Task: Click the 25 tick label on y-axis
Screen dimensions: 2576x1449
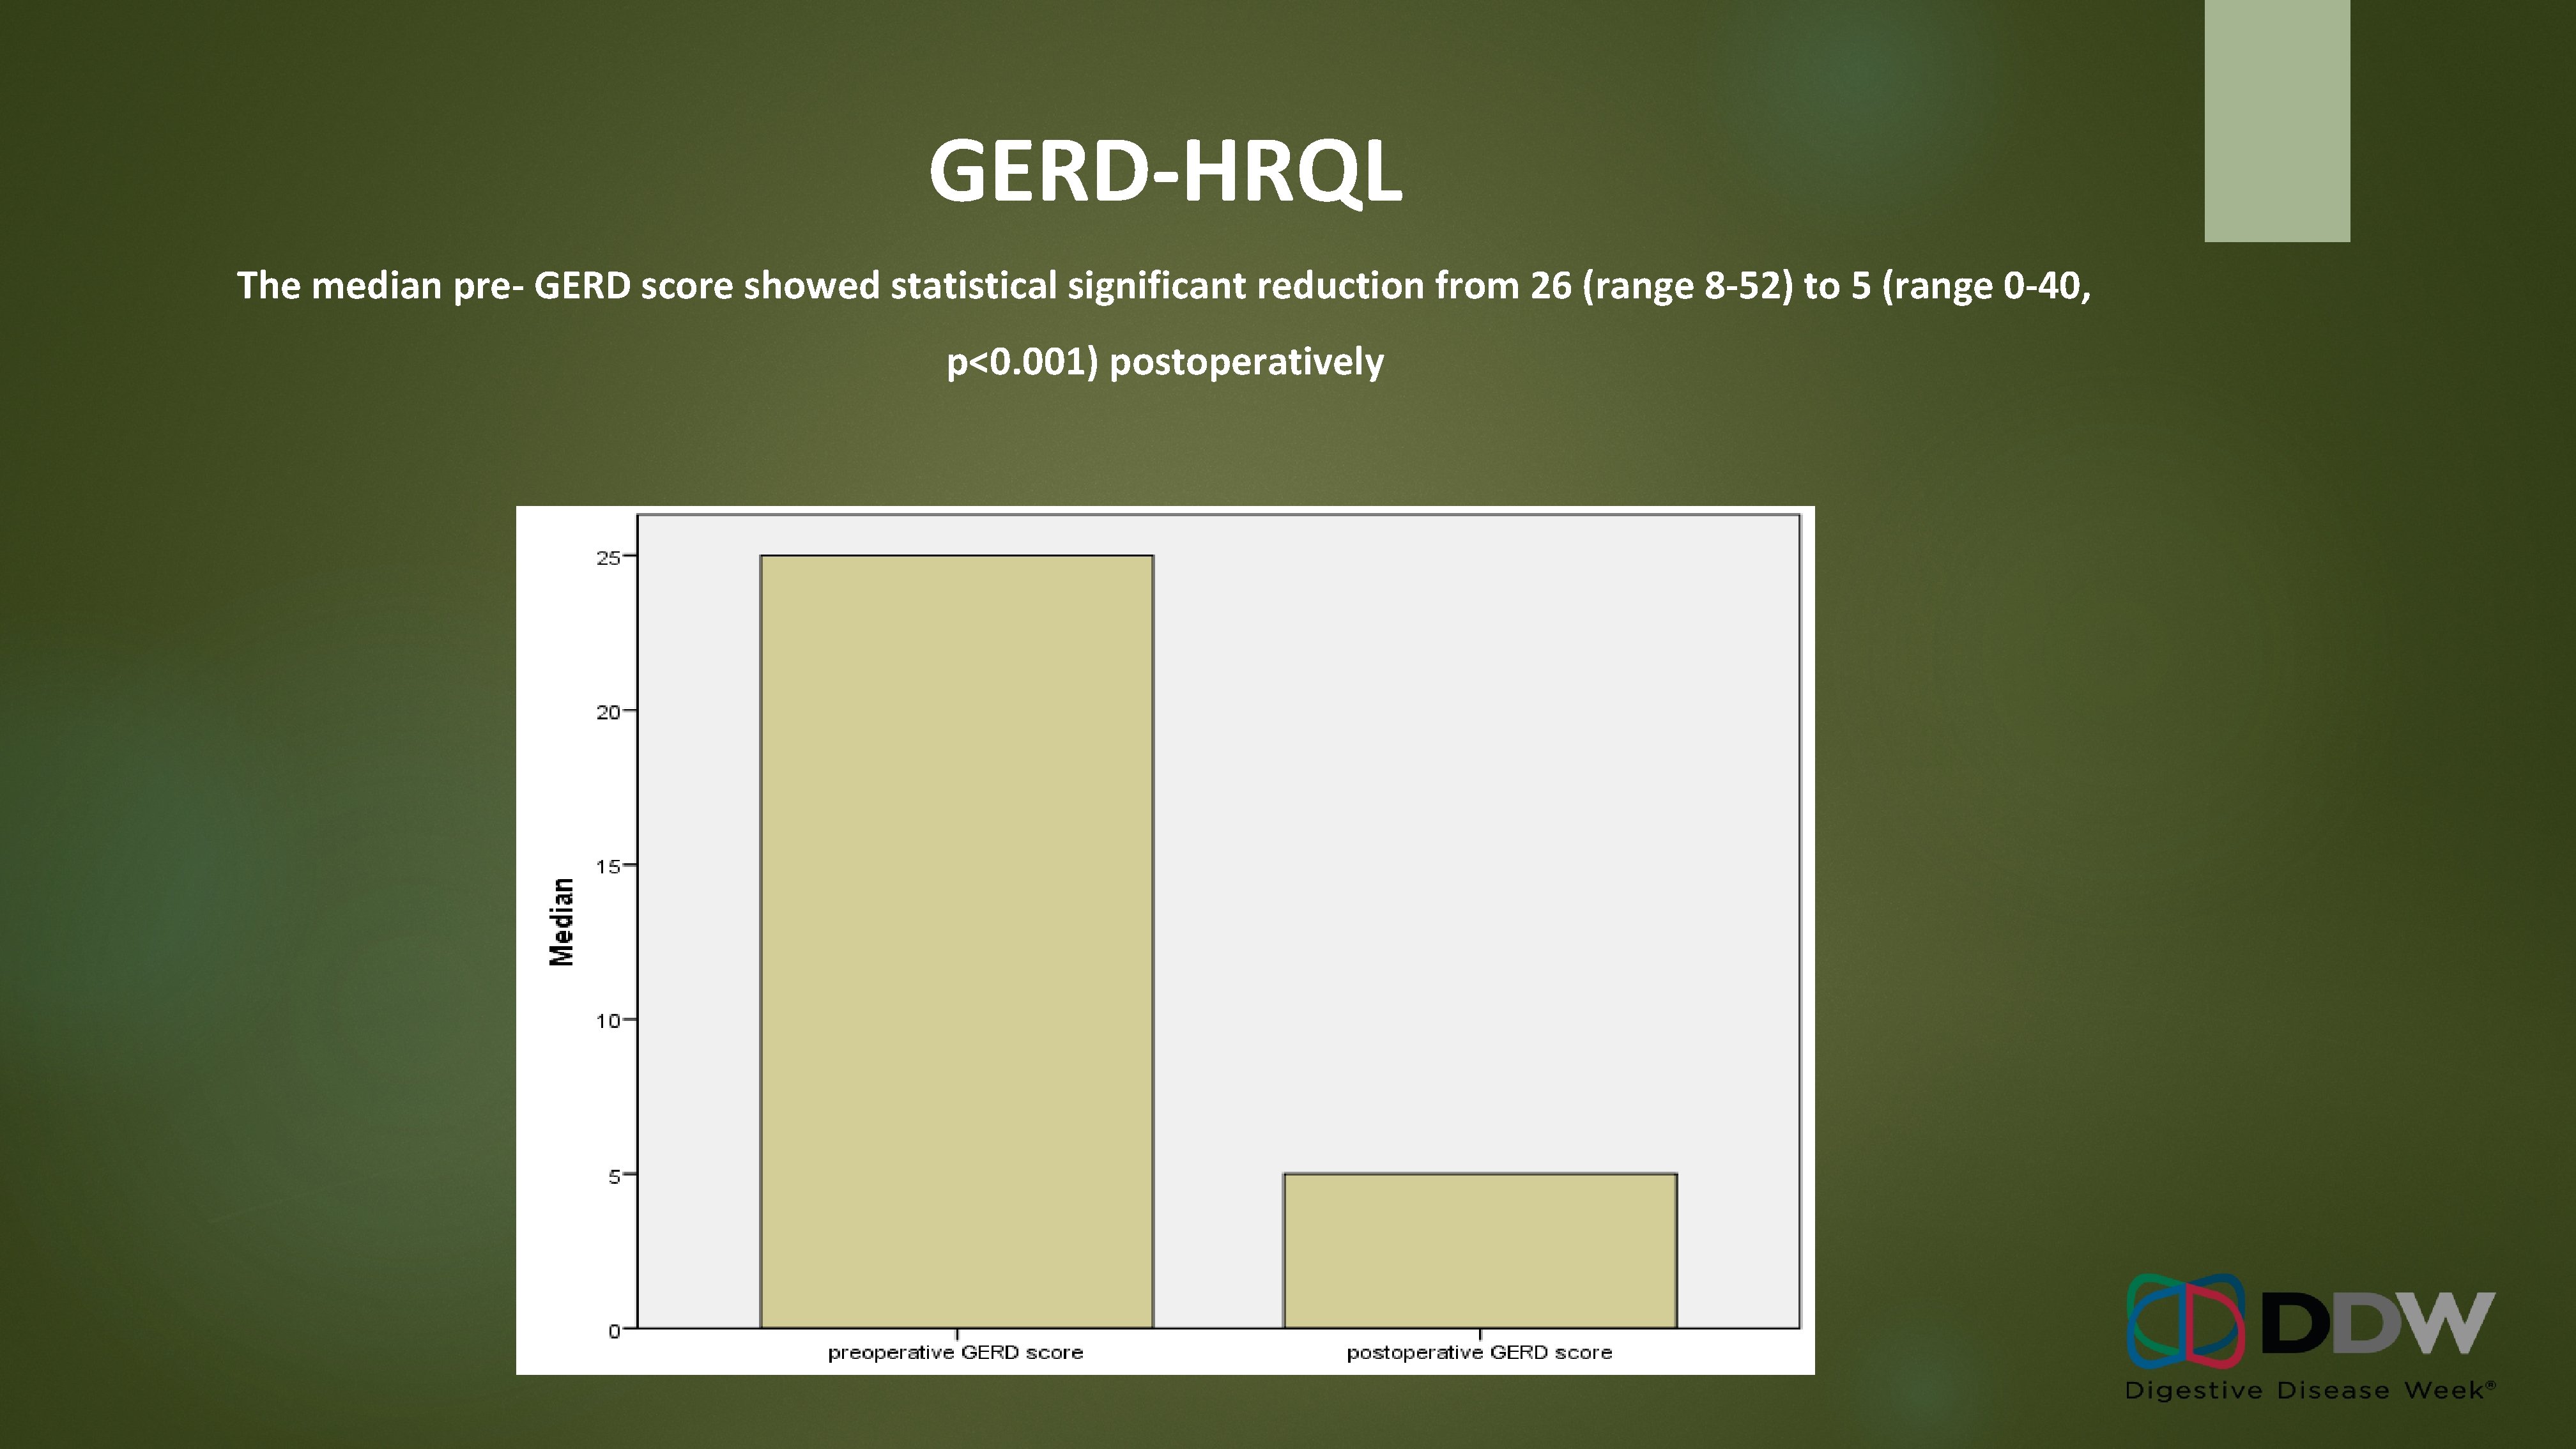Action: click(607, 558)
